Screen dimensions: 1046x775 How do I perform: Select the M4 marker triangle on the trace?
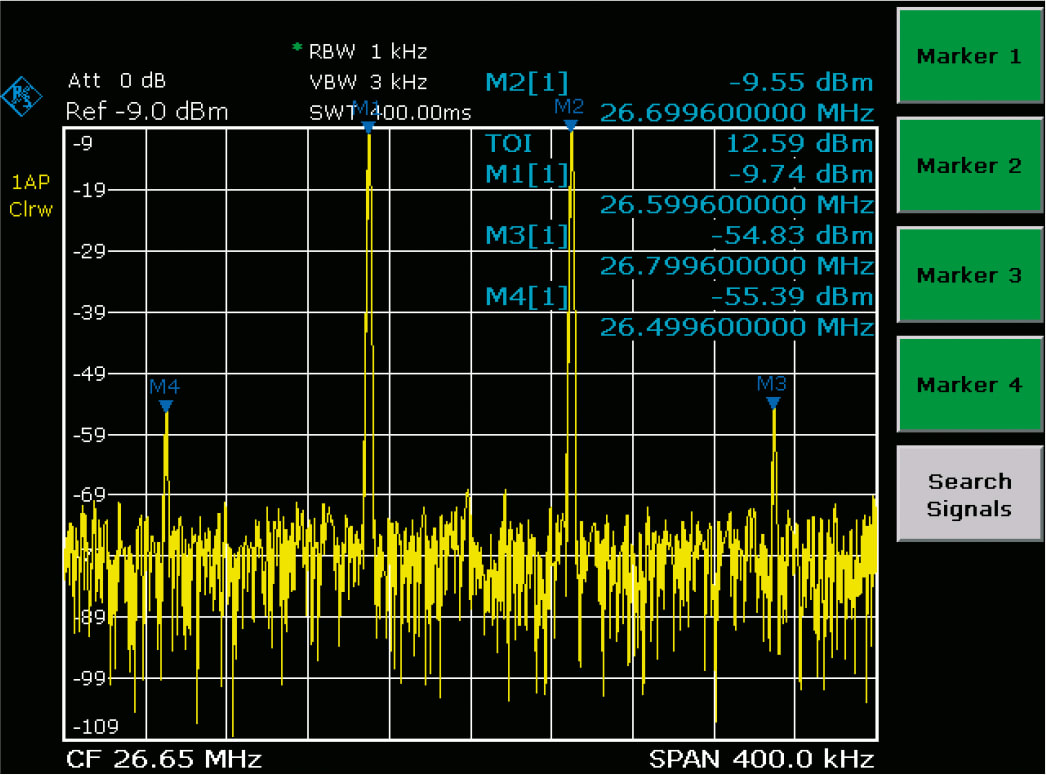click(x=164, y=403)
